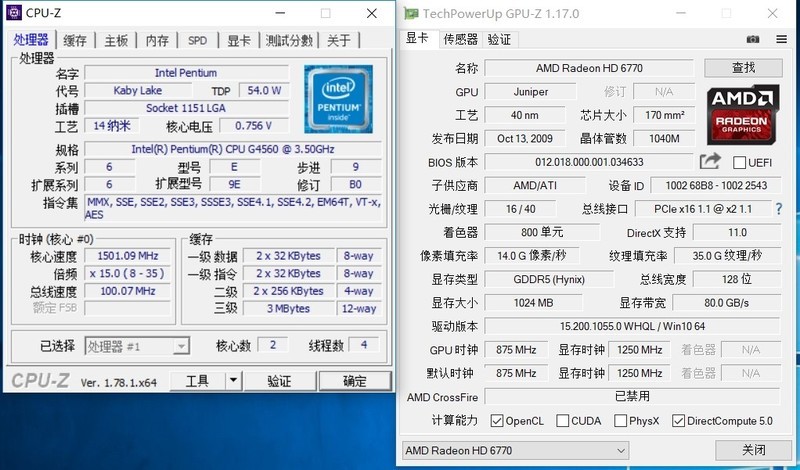Click the 工具 button in CPU-Z
Screen dimensions: 800x470
197,381
